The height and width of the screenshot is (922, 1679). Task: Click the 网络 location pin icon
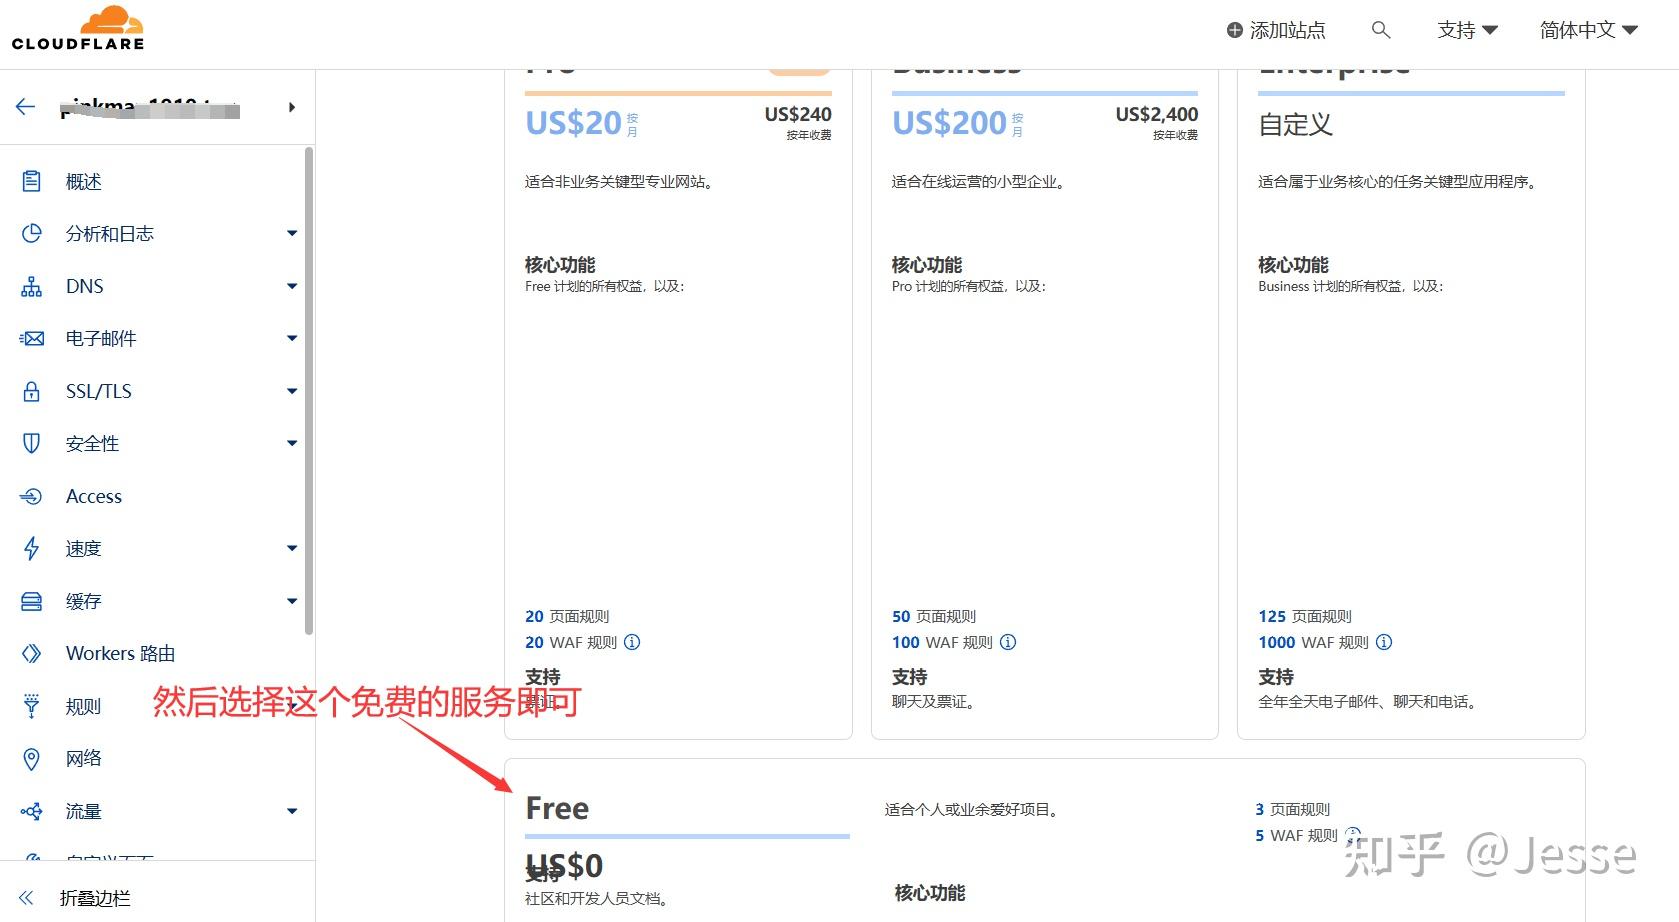[x=32, y=759]
